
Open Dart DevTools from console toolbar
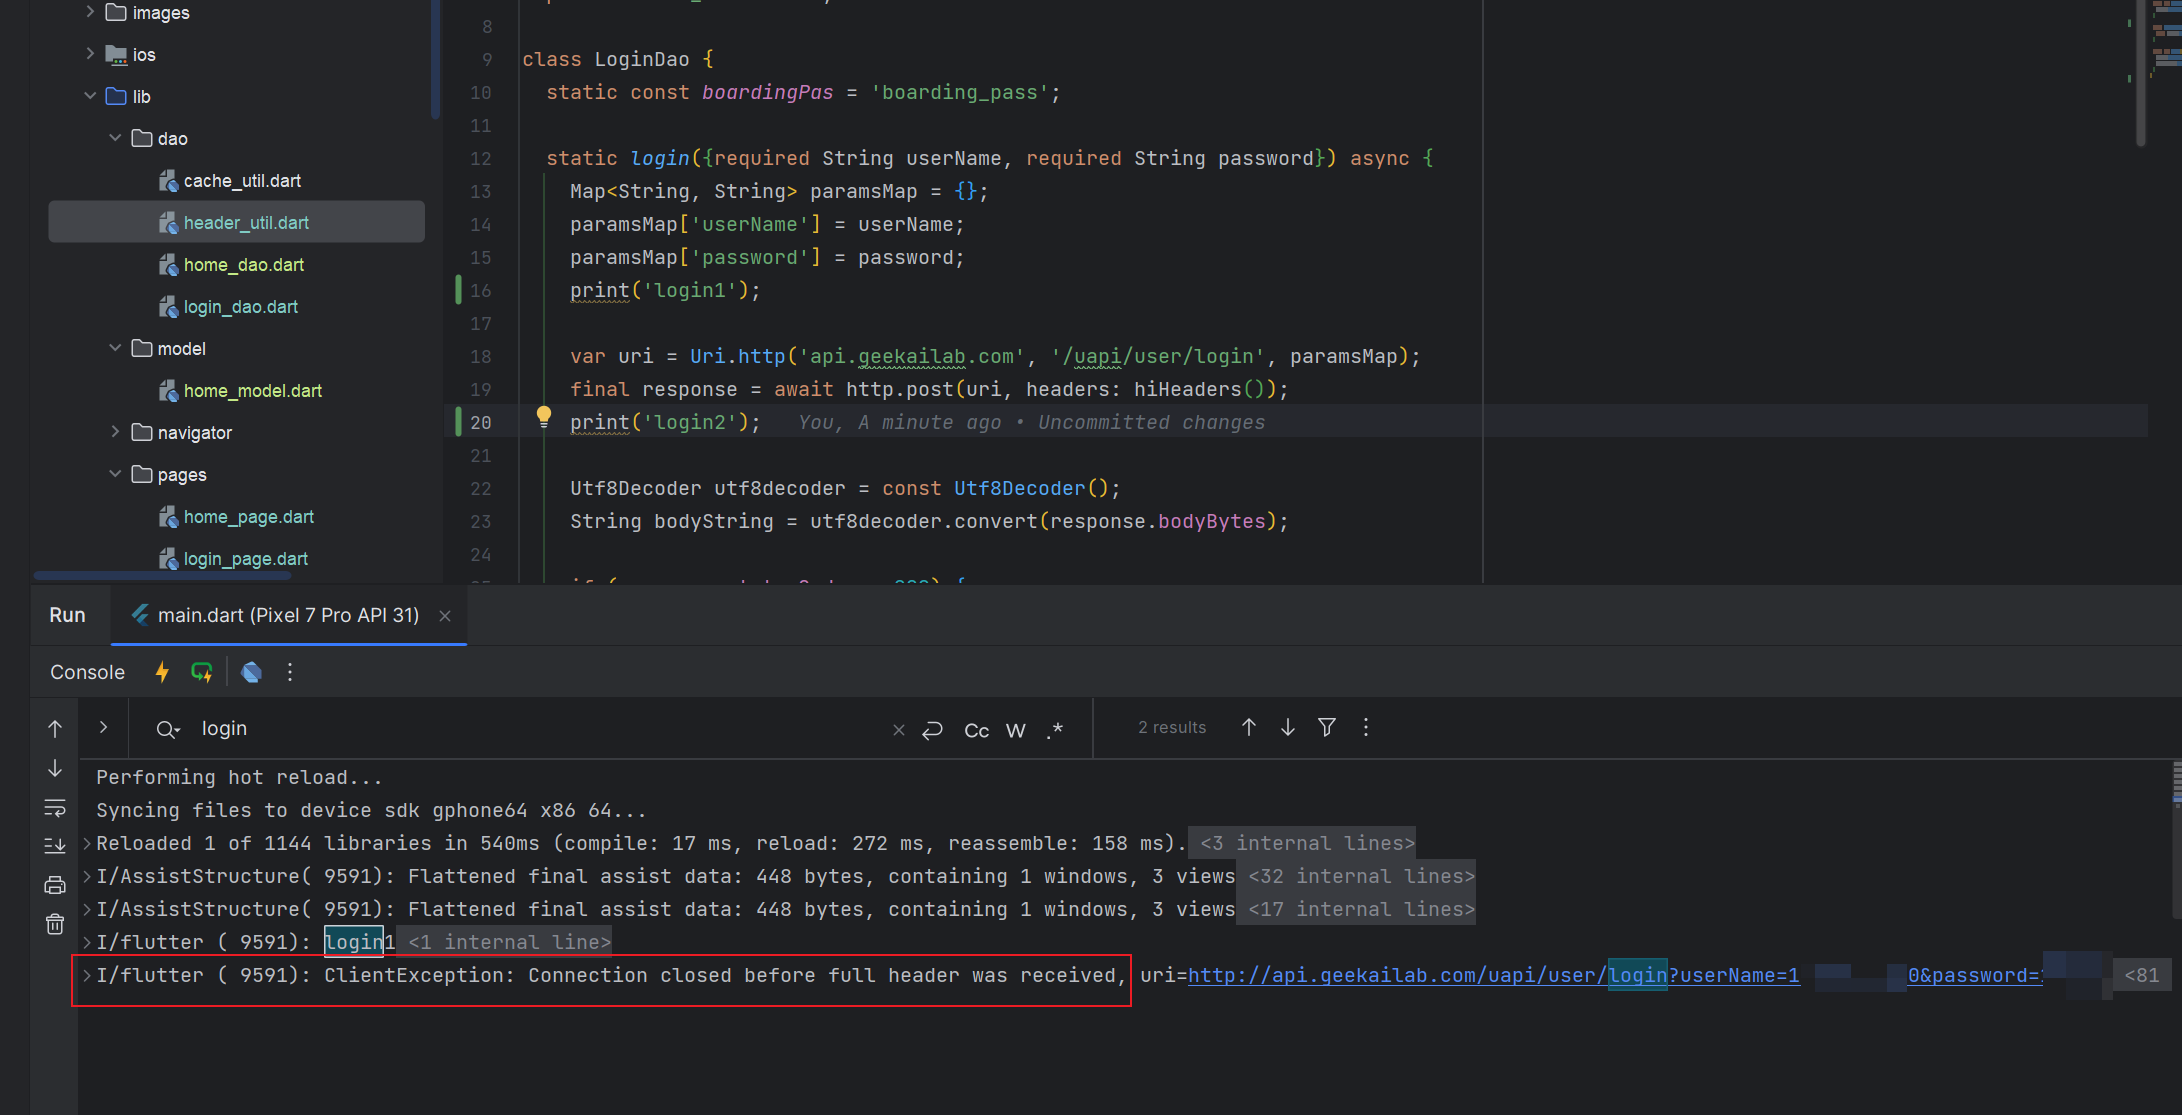click(x=252, y=672)
